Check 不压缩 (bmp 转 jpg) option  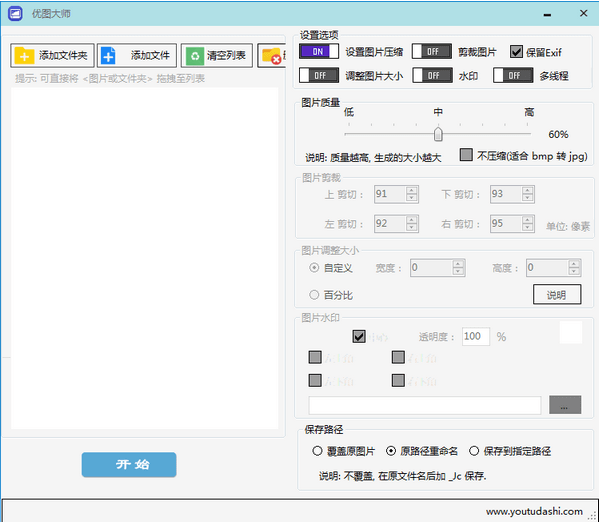466,155
